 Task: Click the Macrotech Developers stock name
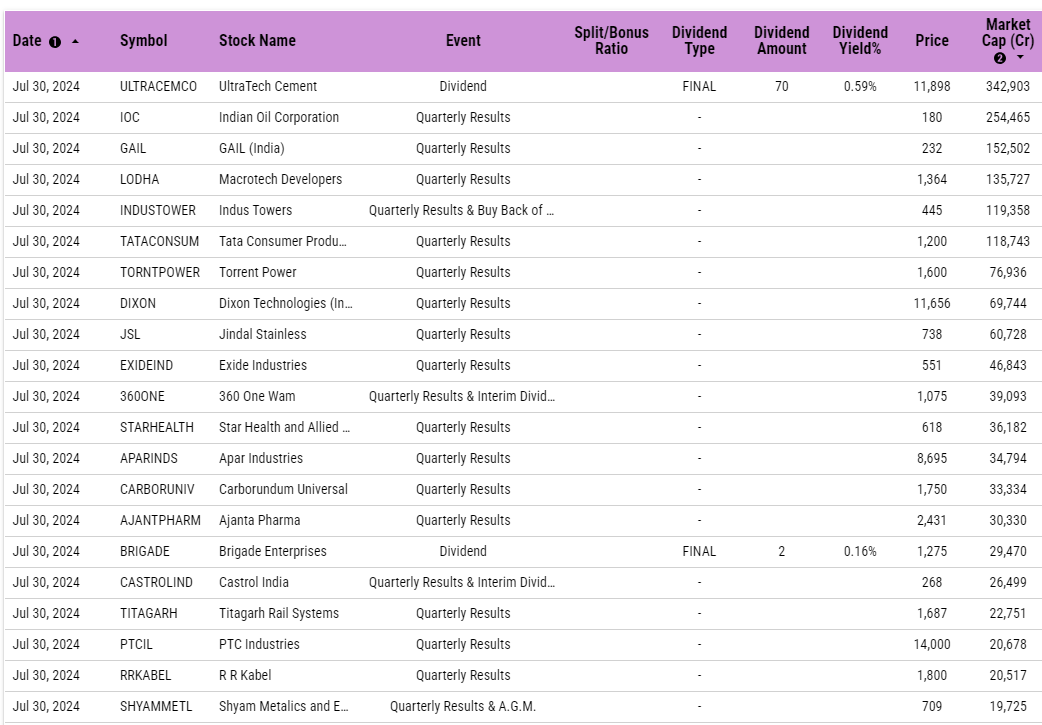tap(280, 179)
